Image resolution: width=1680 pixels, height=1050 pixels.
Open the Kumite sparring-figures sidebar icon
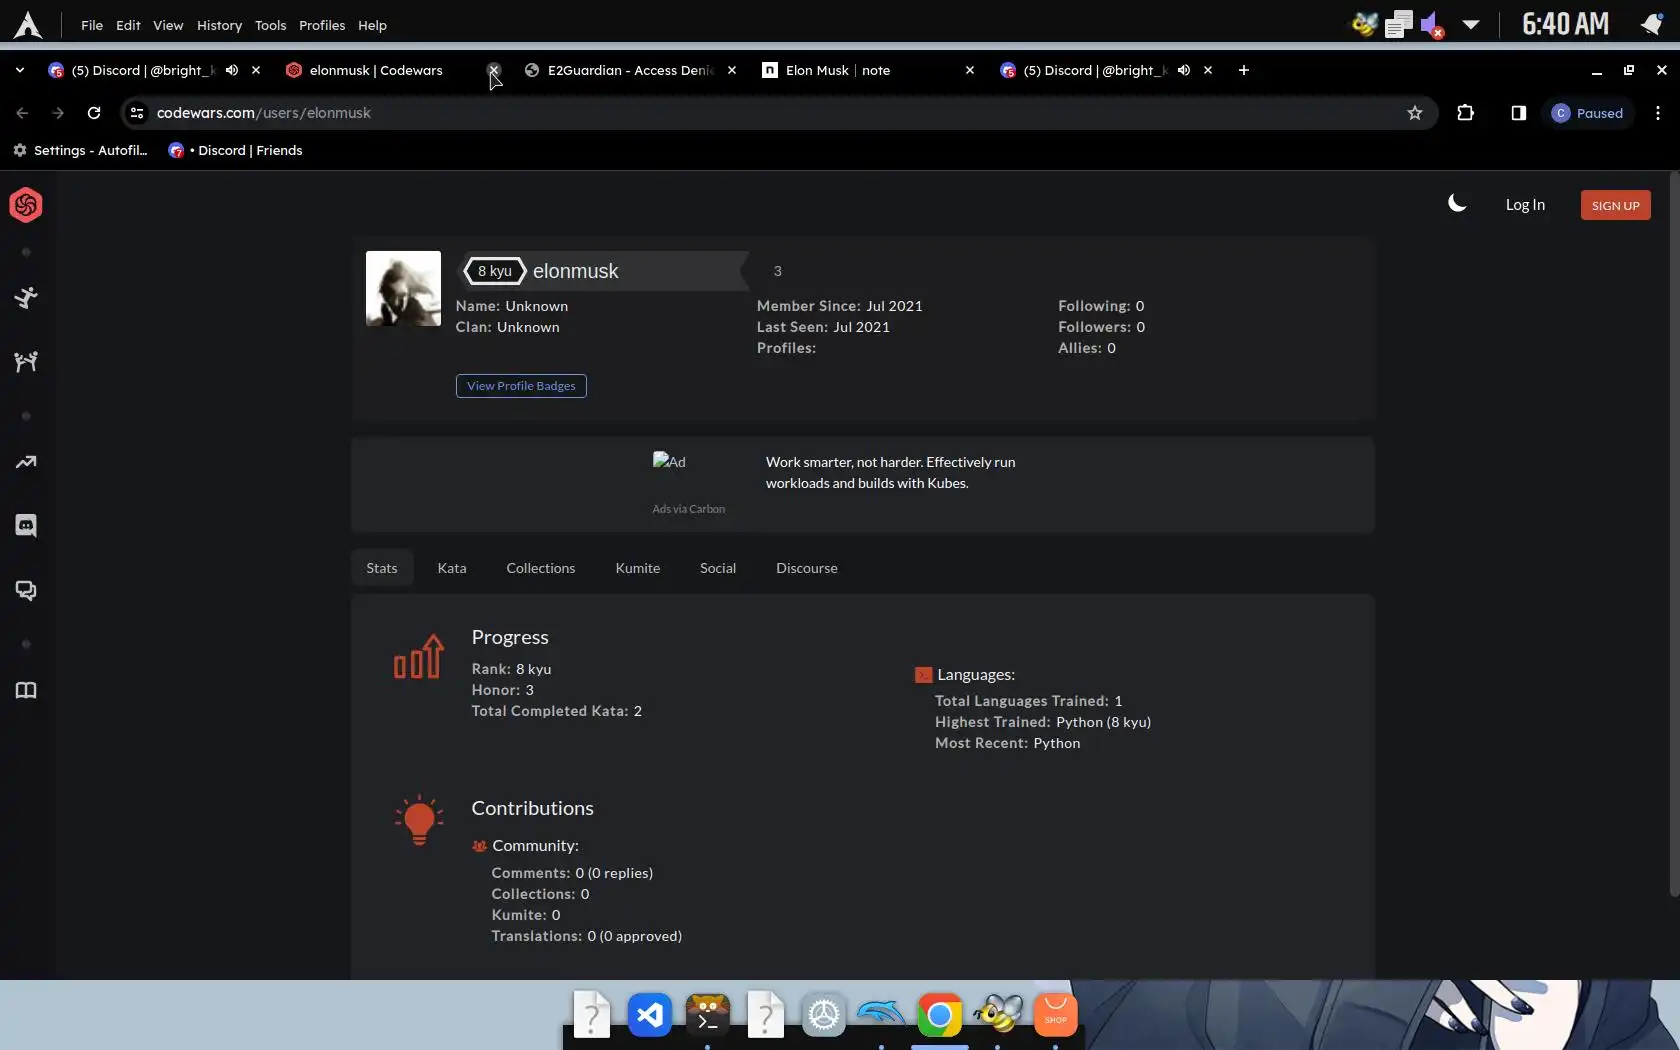point(26,361)
